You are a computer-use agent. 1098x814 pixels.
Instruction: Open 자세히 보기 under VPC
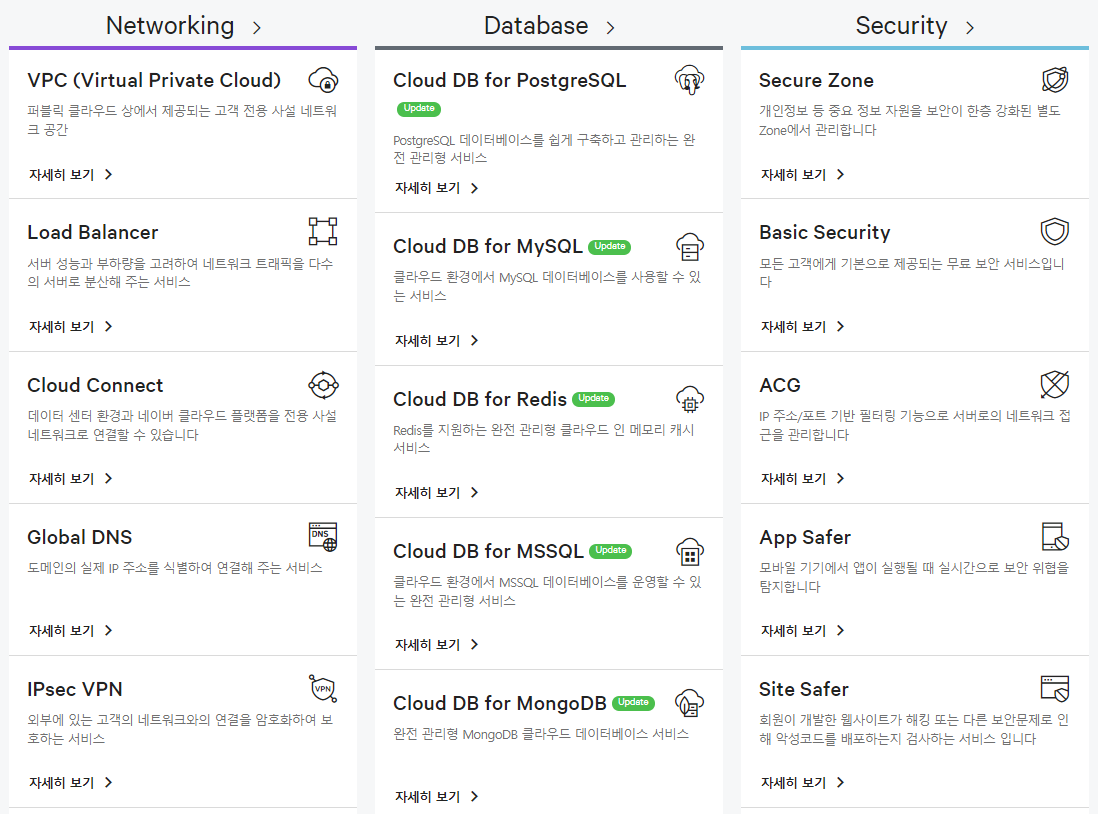[70, 174]
